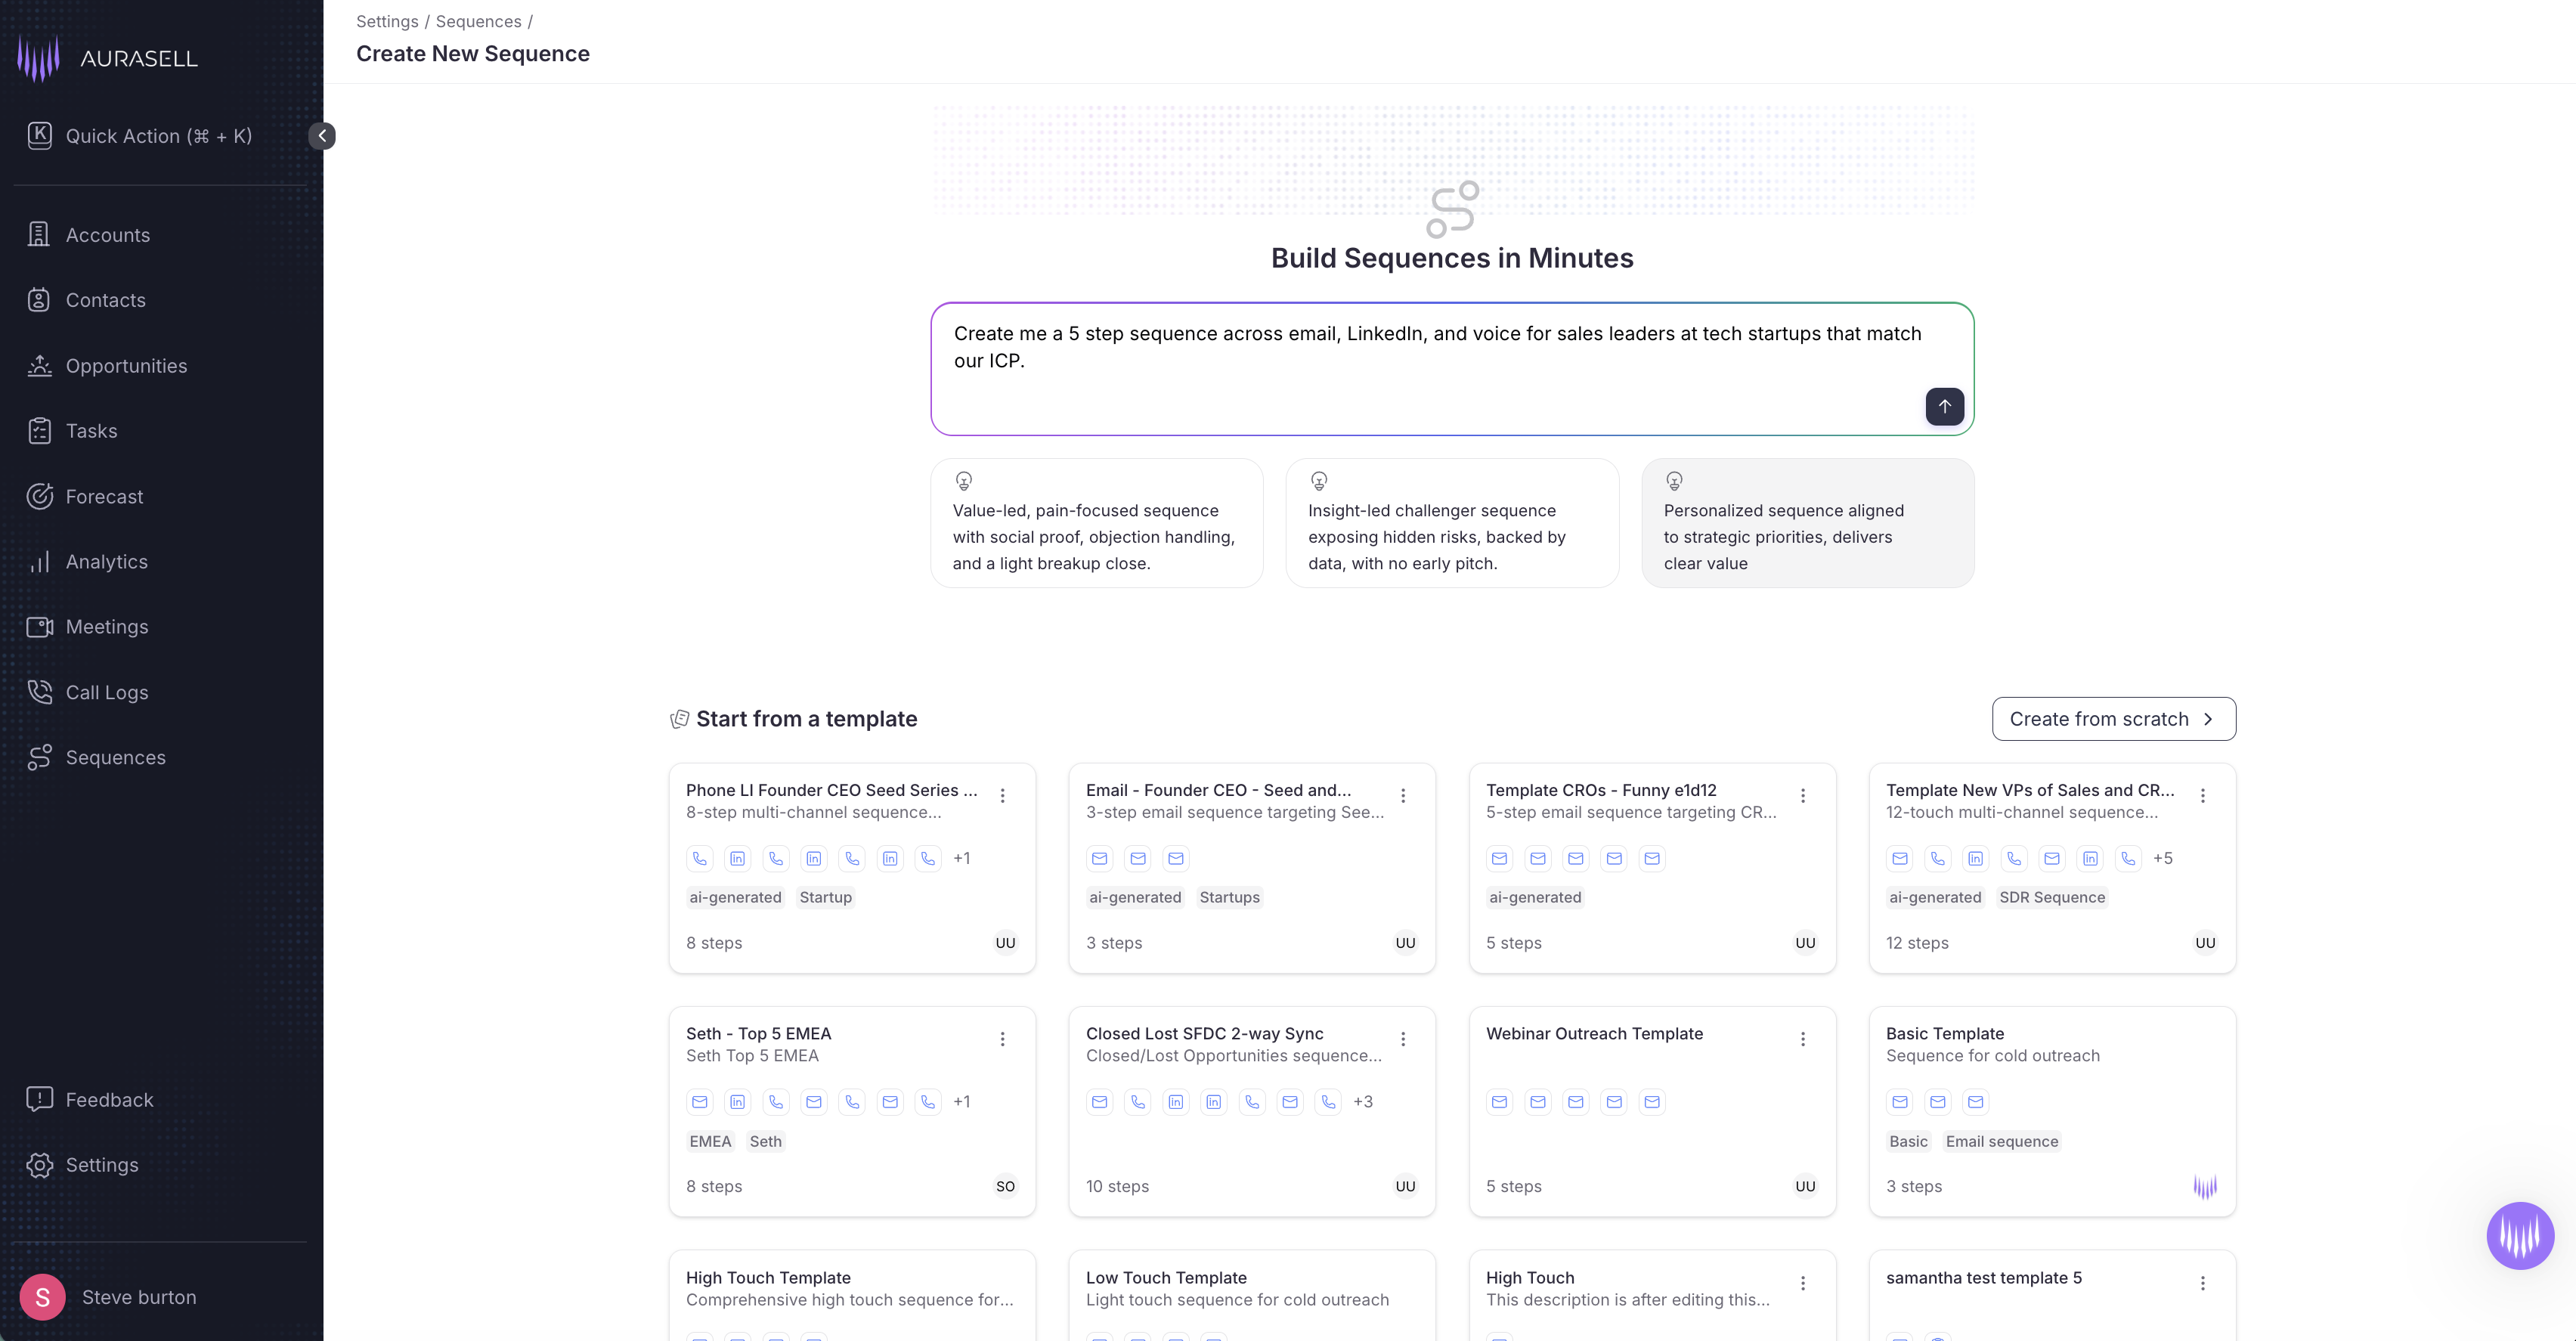Go to Sequences in the sidebar
The height and width of the screenshot is (1341, 2576).
point(115,757)
